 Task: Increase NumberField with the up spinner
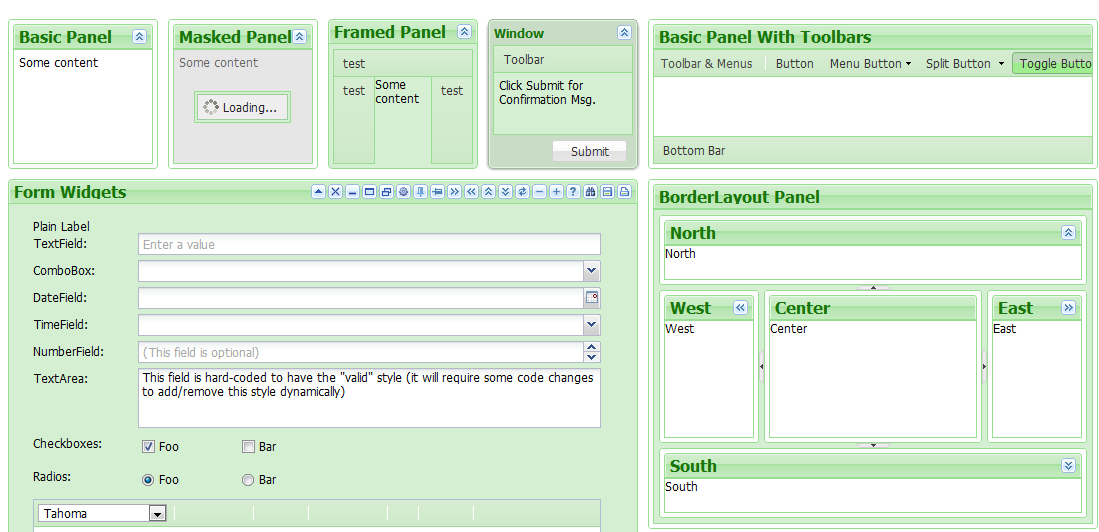(x=592, y=347)
